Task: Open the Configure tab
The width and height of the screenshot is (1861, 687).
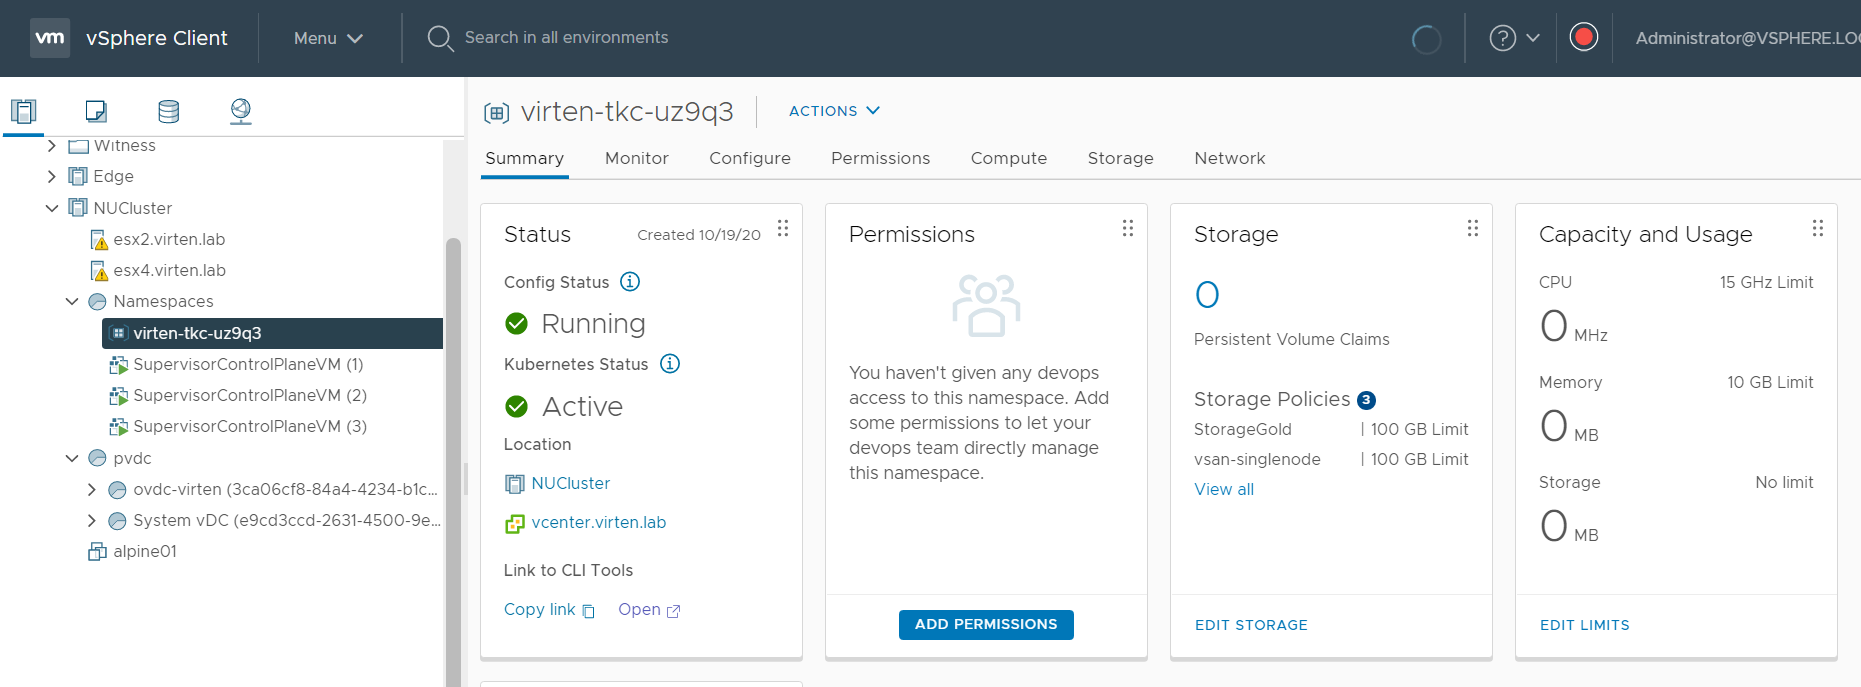Action: [x=750, y=158]
